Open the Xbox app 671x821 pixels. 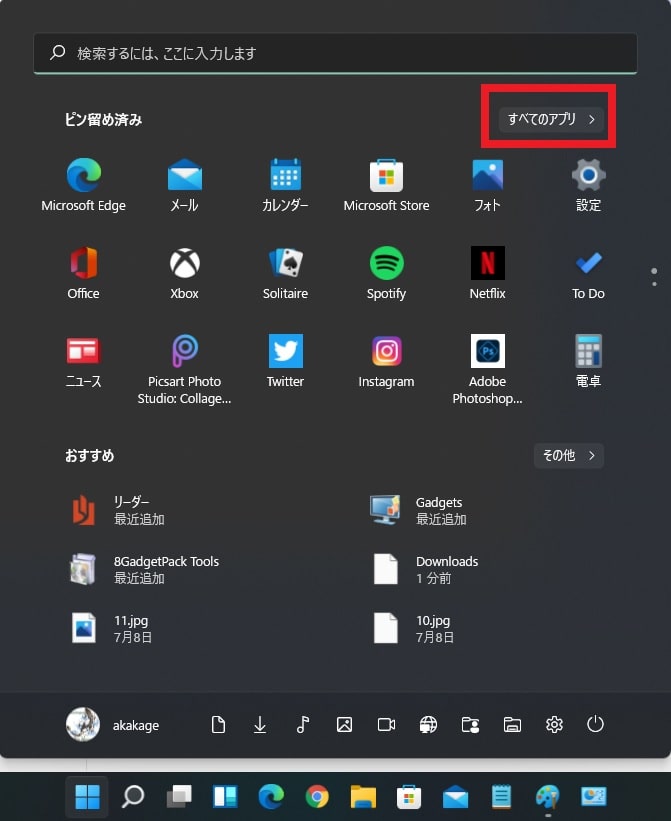[x=184, y=272]
